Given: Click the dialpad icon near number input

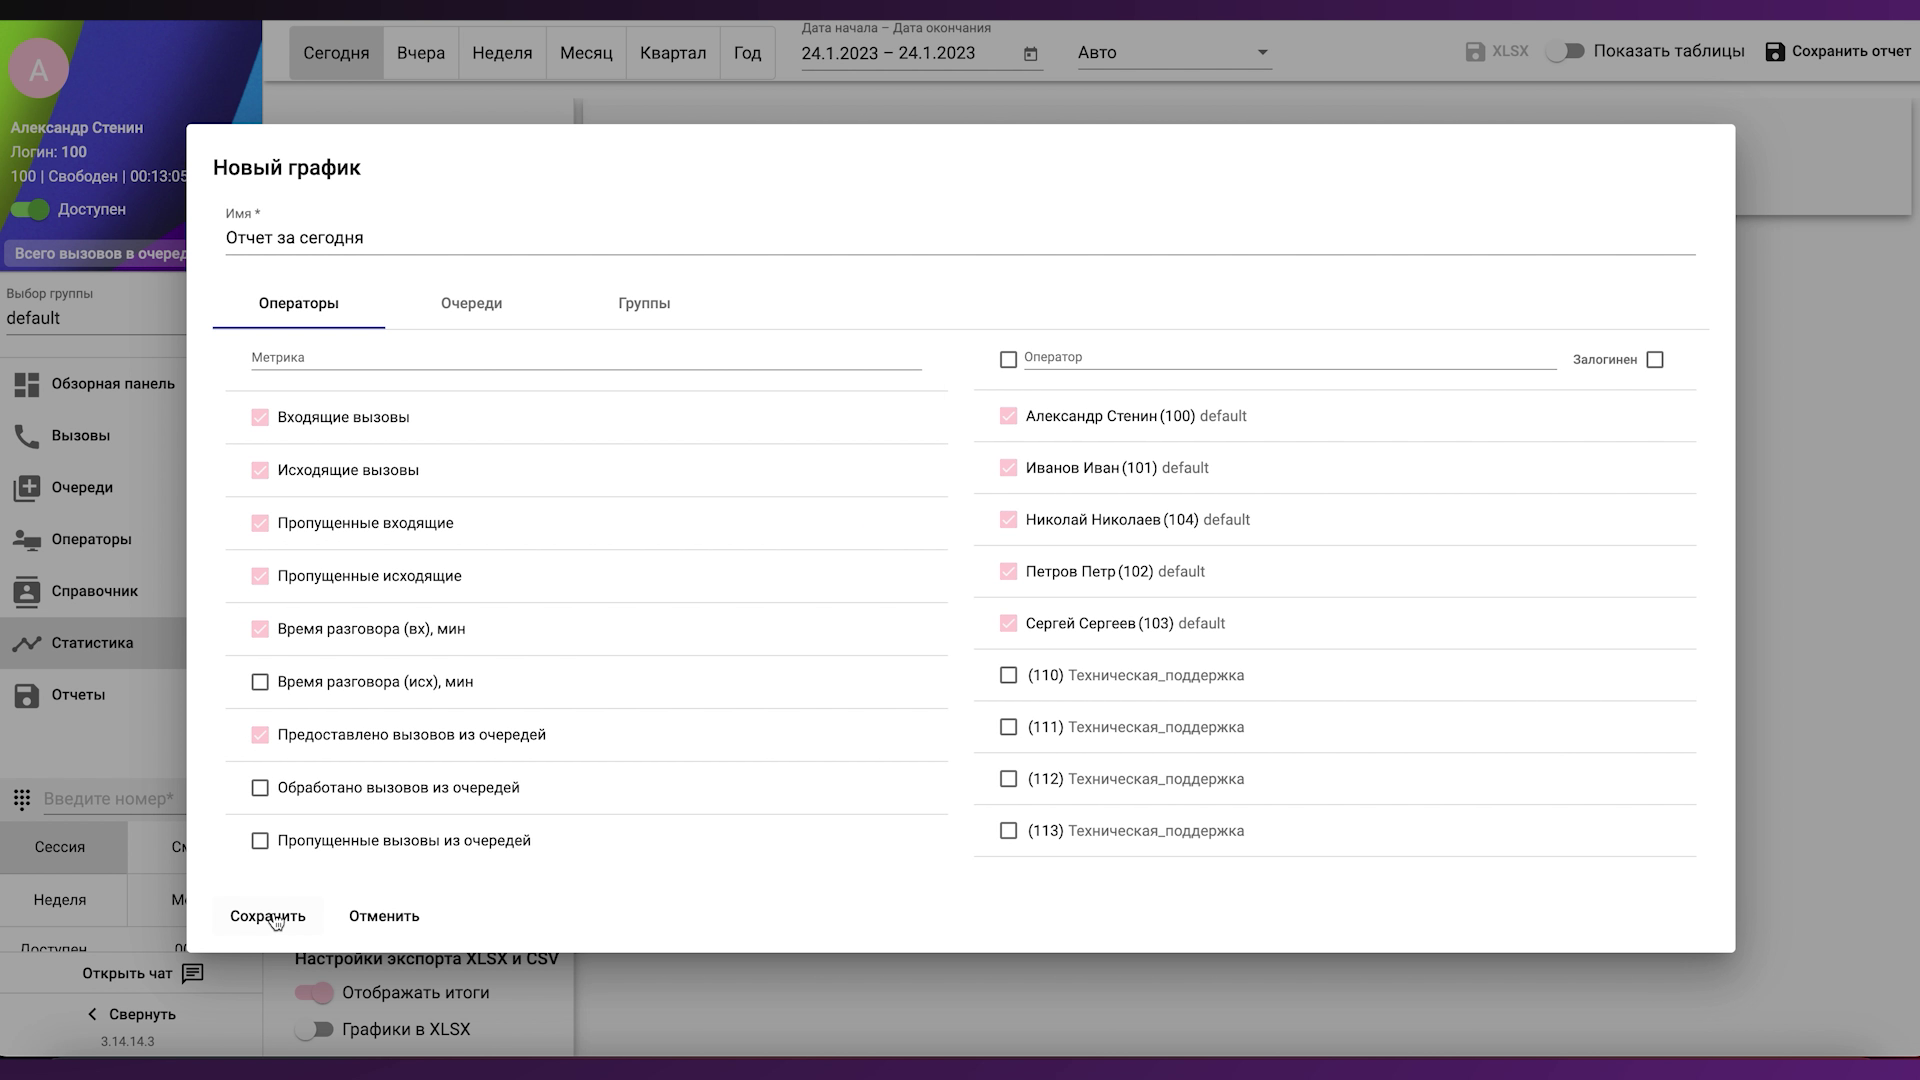Looking at the screenshot, I should [22, 799].
